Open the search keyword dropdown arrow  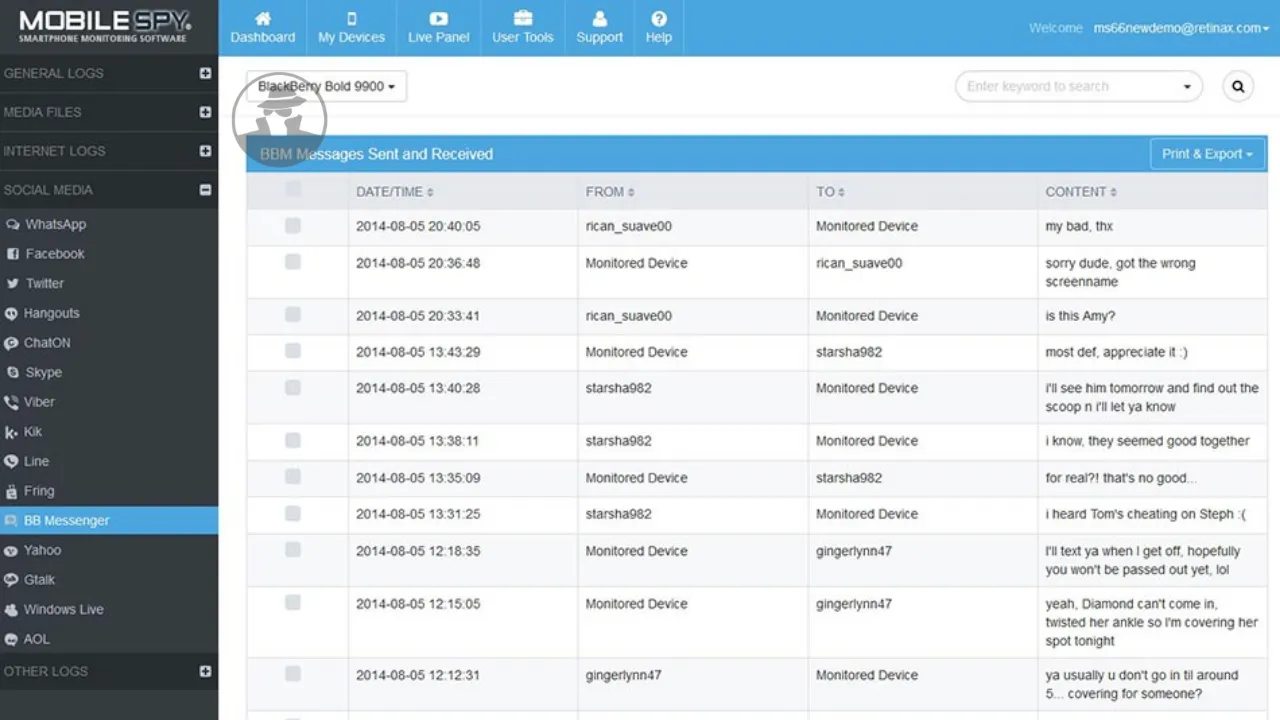[1187, 87]
